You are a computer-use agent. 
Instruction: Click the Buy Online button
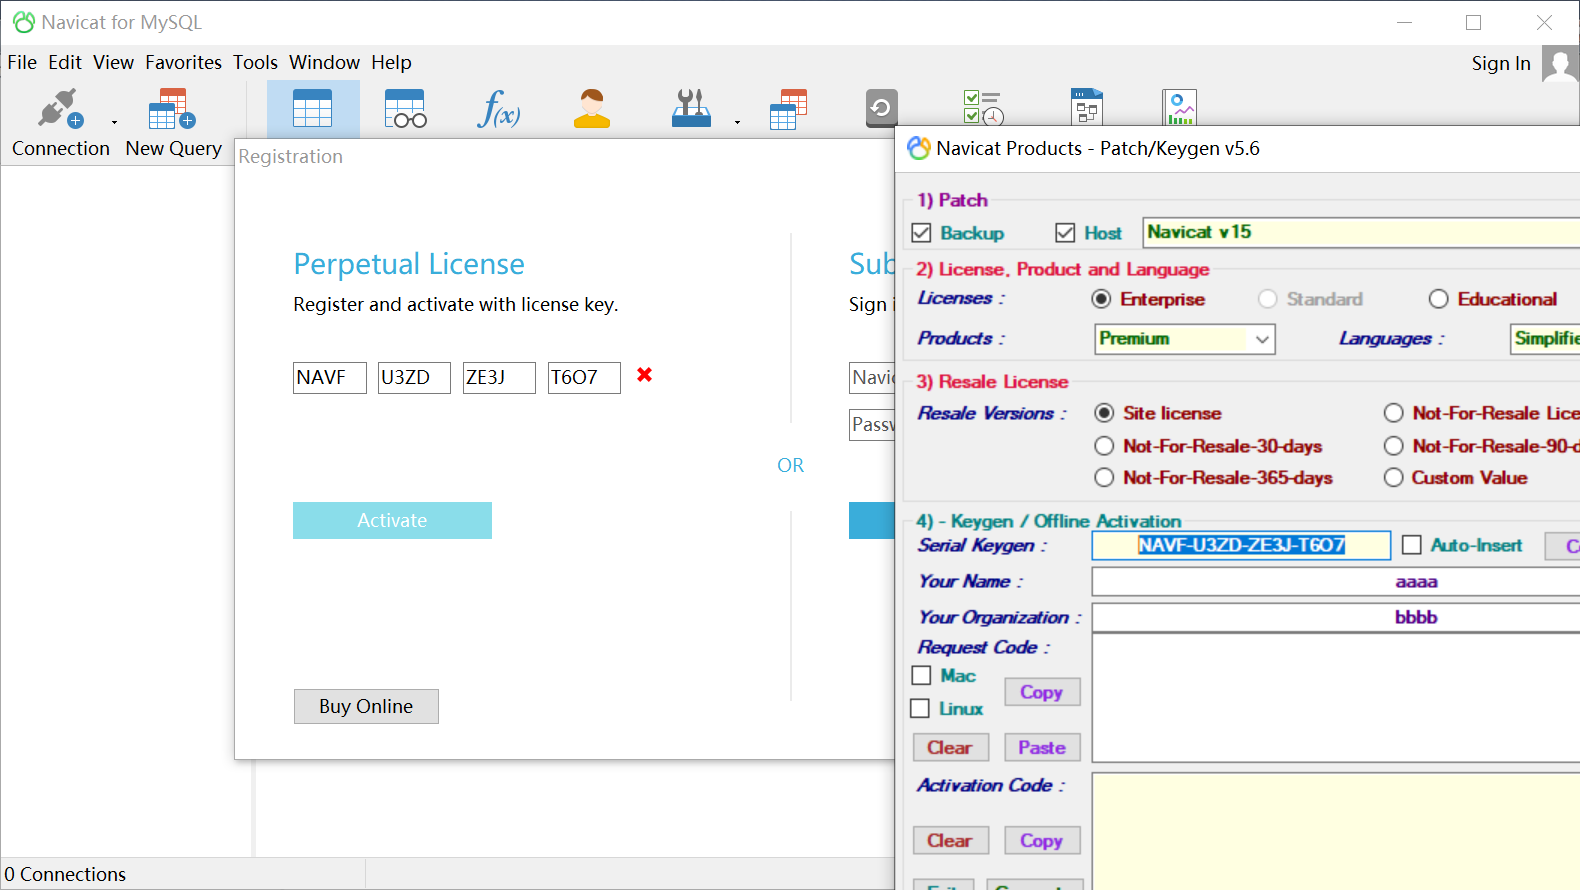click(366, 706)
